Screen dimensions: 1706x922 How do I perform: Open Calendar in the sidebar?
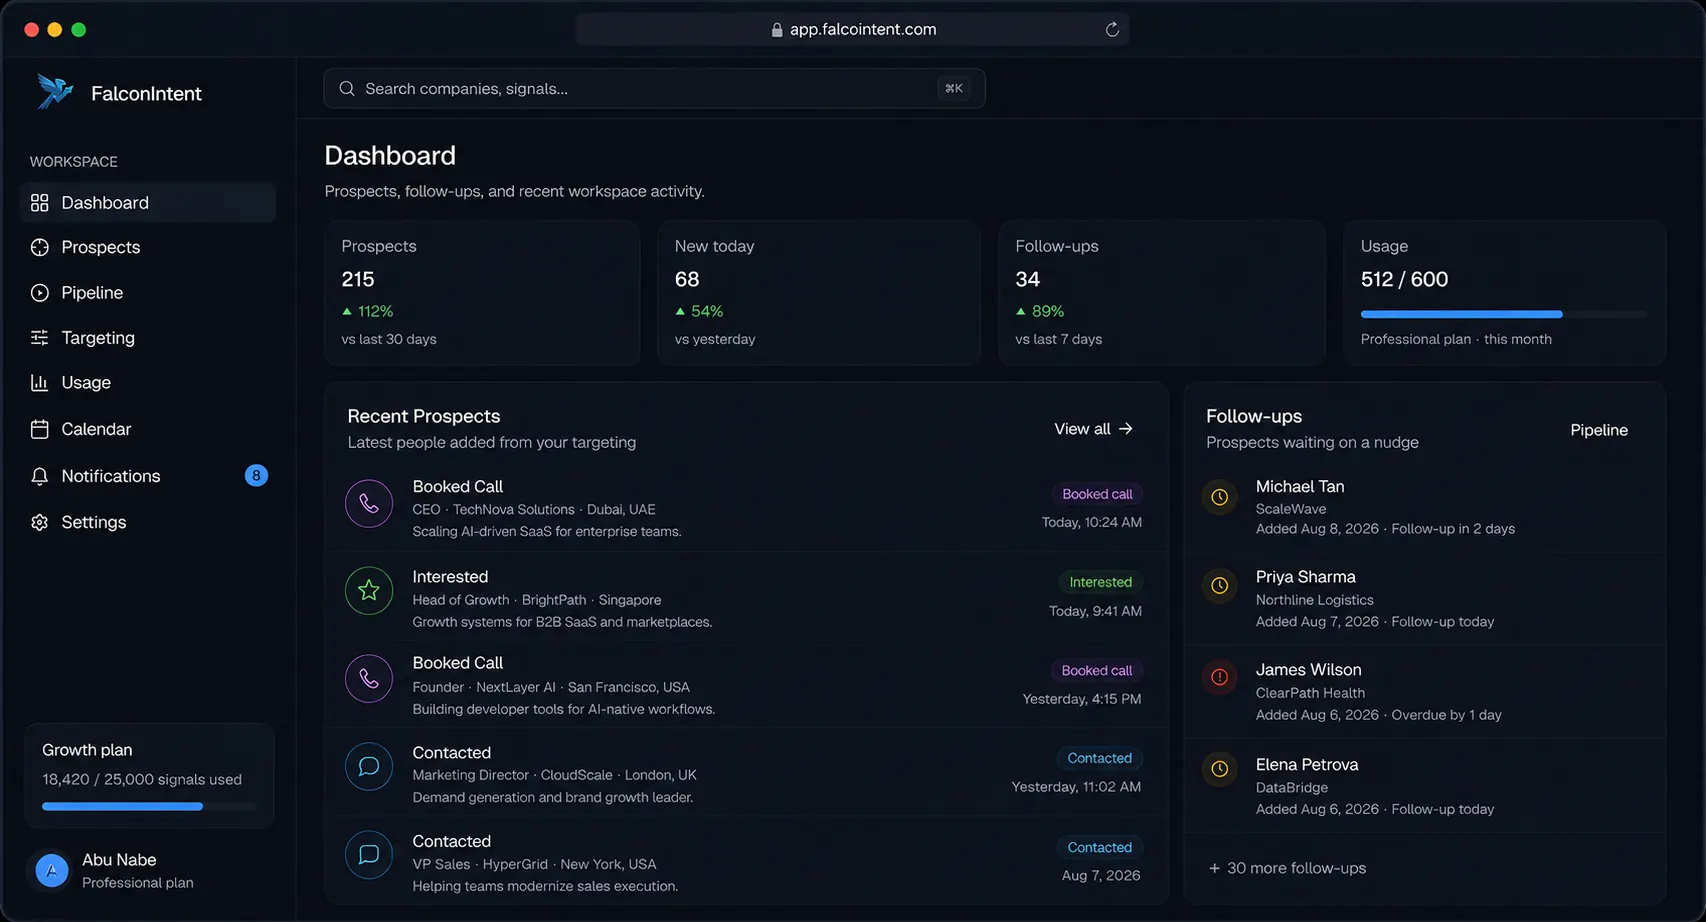click(148, 429)
